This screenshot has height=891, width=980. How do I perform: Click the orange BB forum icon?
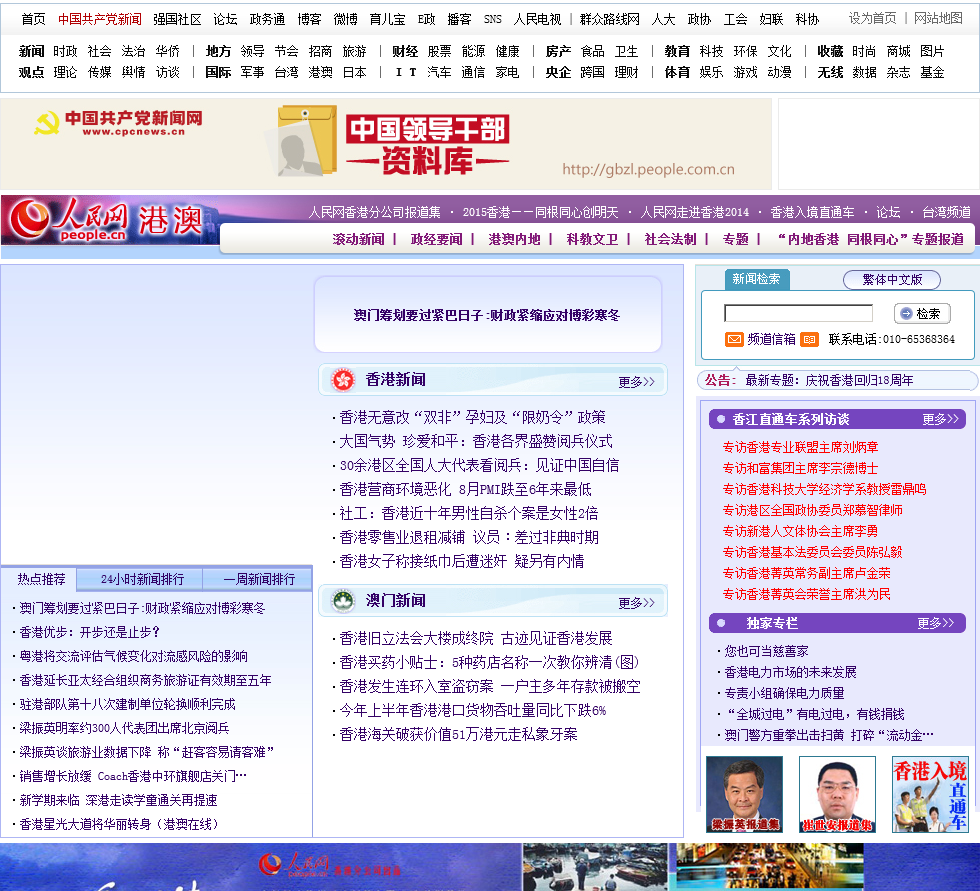[809, 339]
